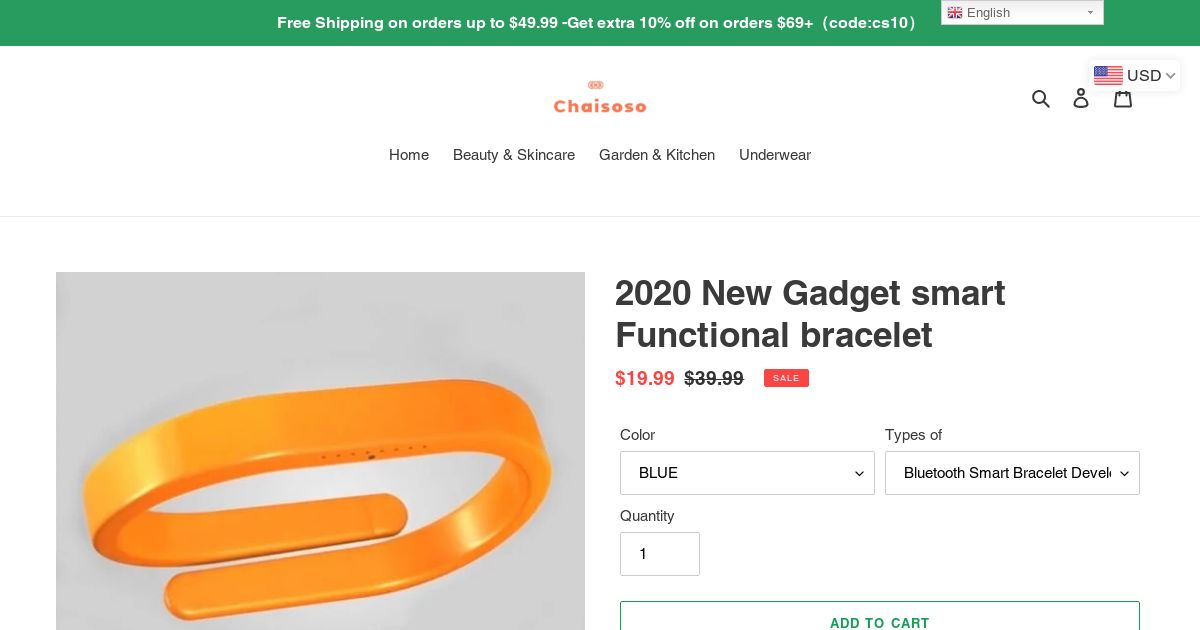This screenshot has height=630, width=1200.
Task: Expand the Color dropdown set to BLUE
Action: tap(747, 473)
